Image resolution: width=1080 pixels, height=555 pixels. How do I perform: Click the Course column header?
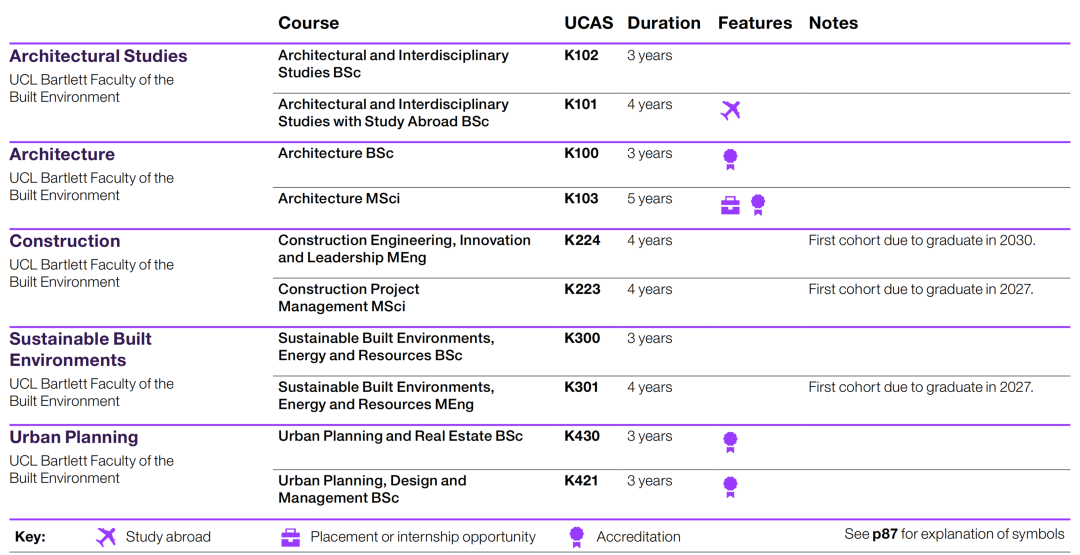pyautogui.click(x=308, y=23)
